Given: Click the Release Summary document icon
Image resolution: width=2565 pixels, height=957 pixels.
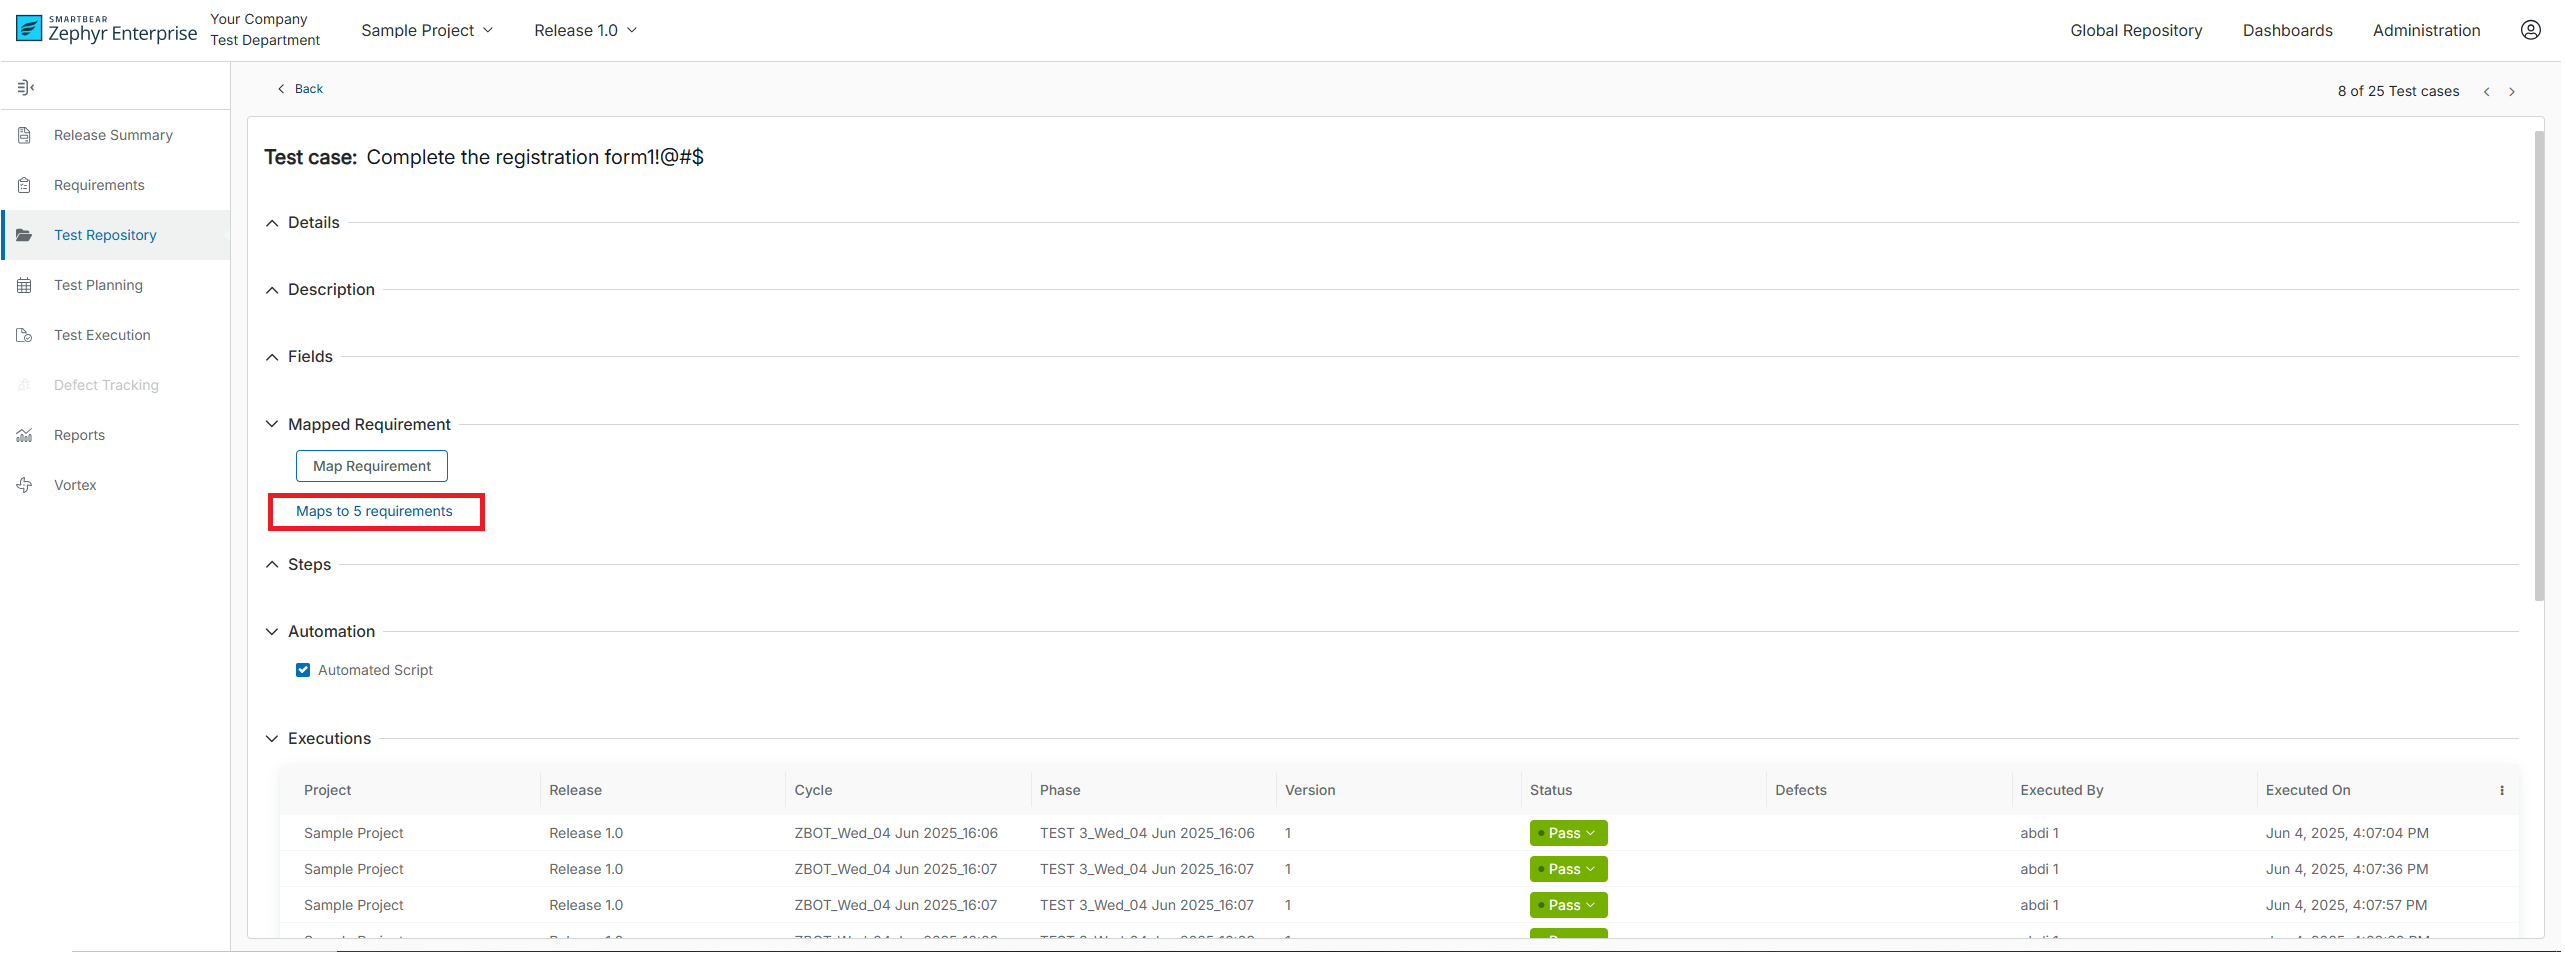Looking at the screenshot, I should pos(25,135).
